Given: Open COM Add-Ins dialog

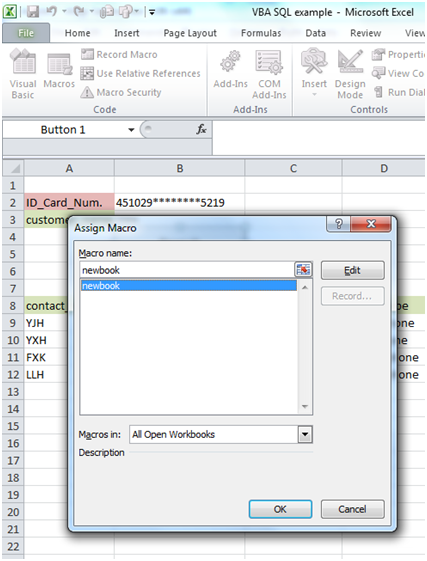Looking at the screenshot, I should click(269, 74).
